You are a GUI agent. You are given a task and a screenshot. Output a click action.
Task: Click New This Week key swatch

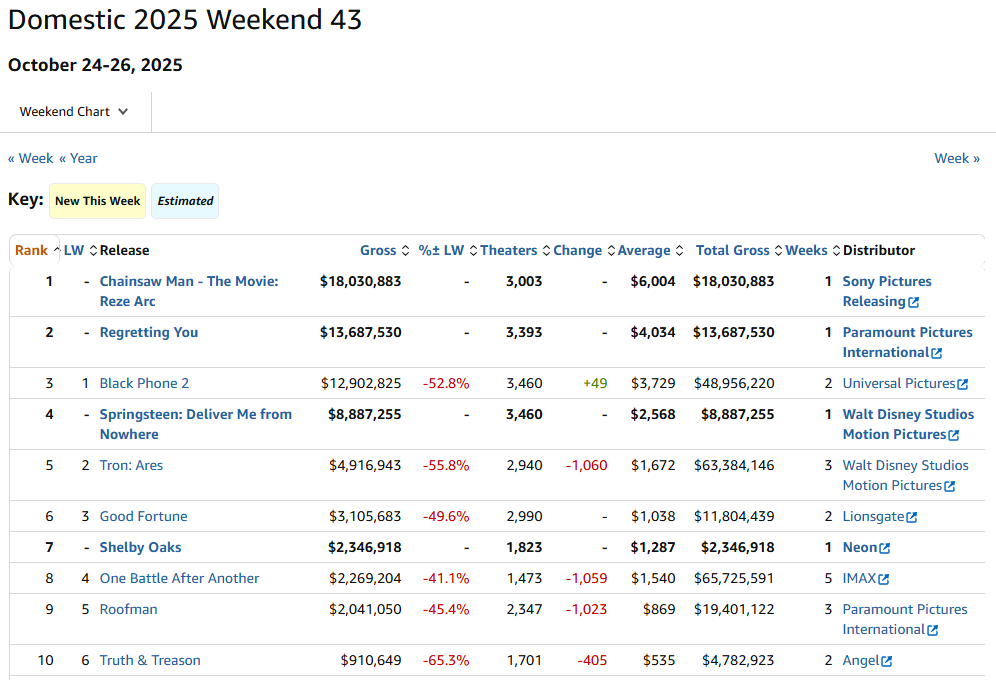97,201
